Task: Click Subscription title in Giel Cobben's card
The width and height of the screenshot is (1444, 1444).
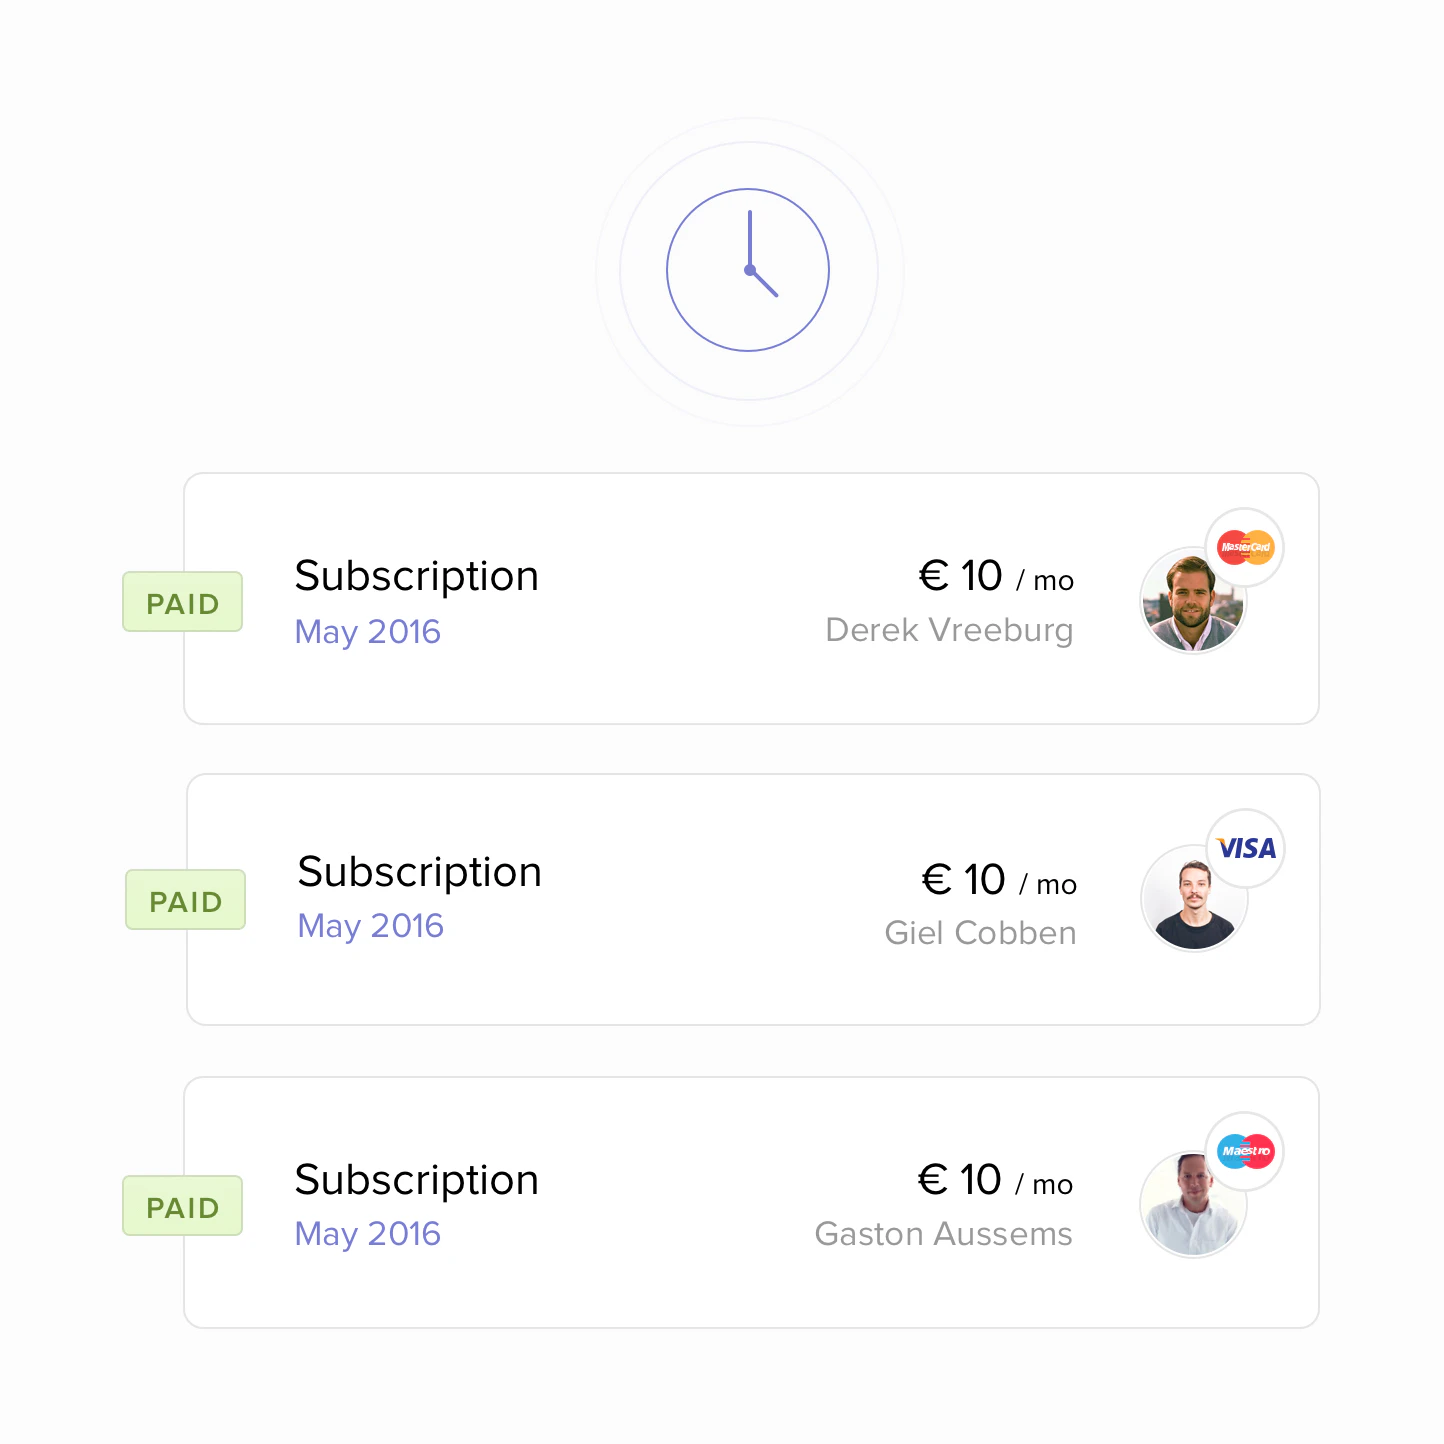Action: click(x=419, y=873)
